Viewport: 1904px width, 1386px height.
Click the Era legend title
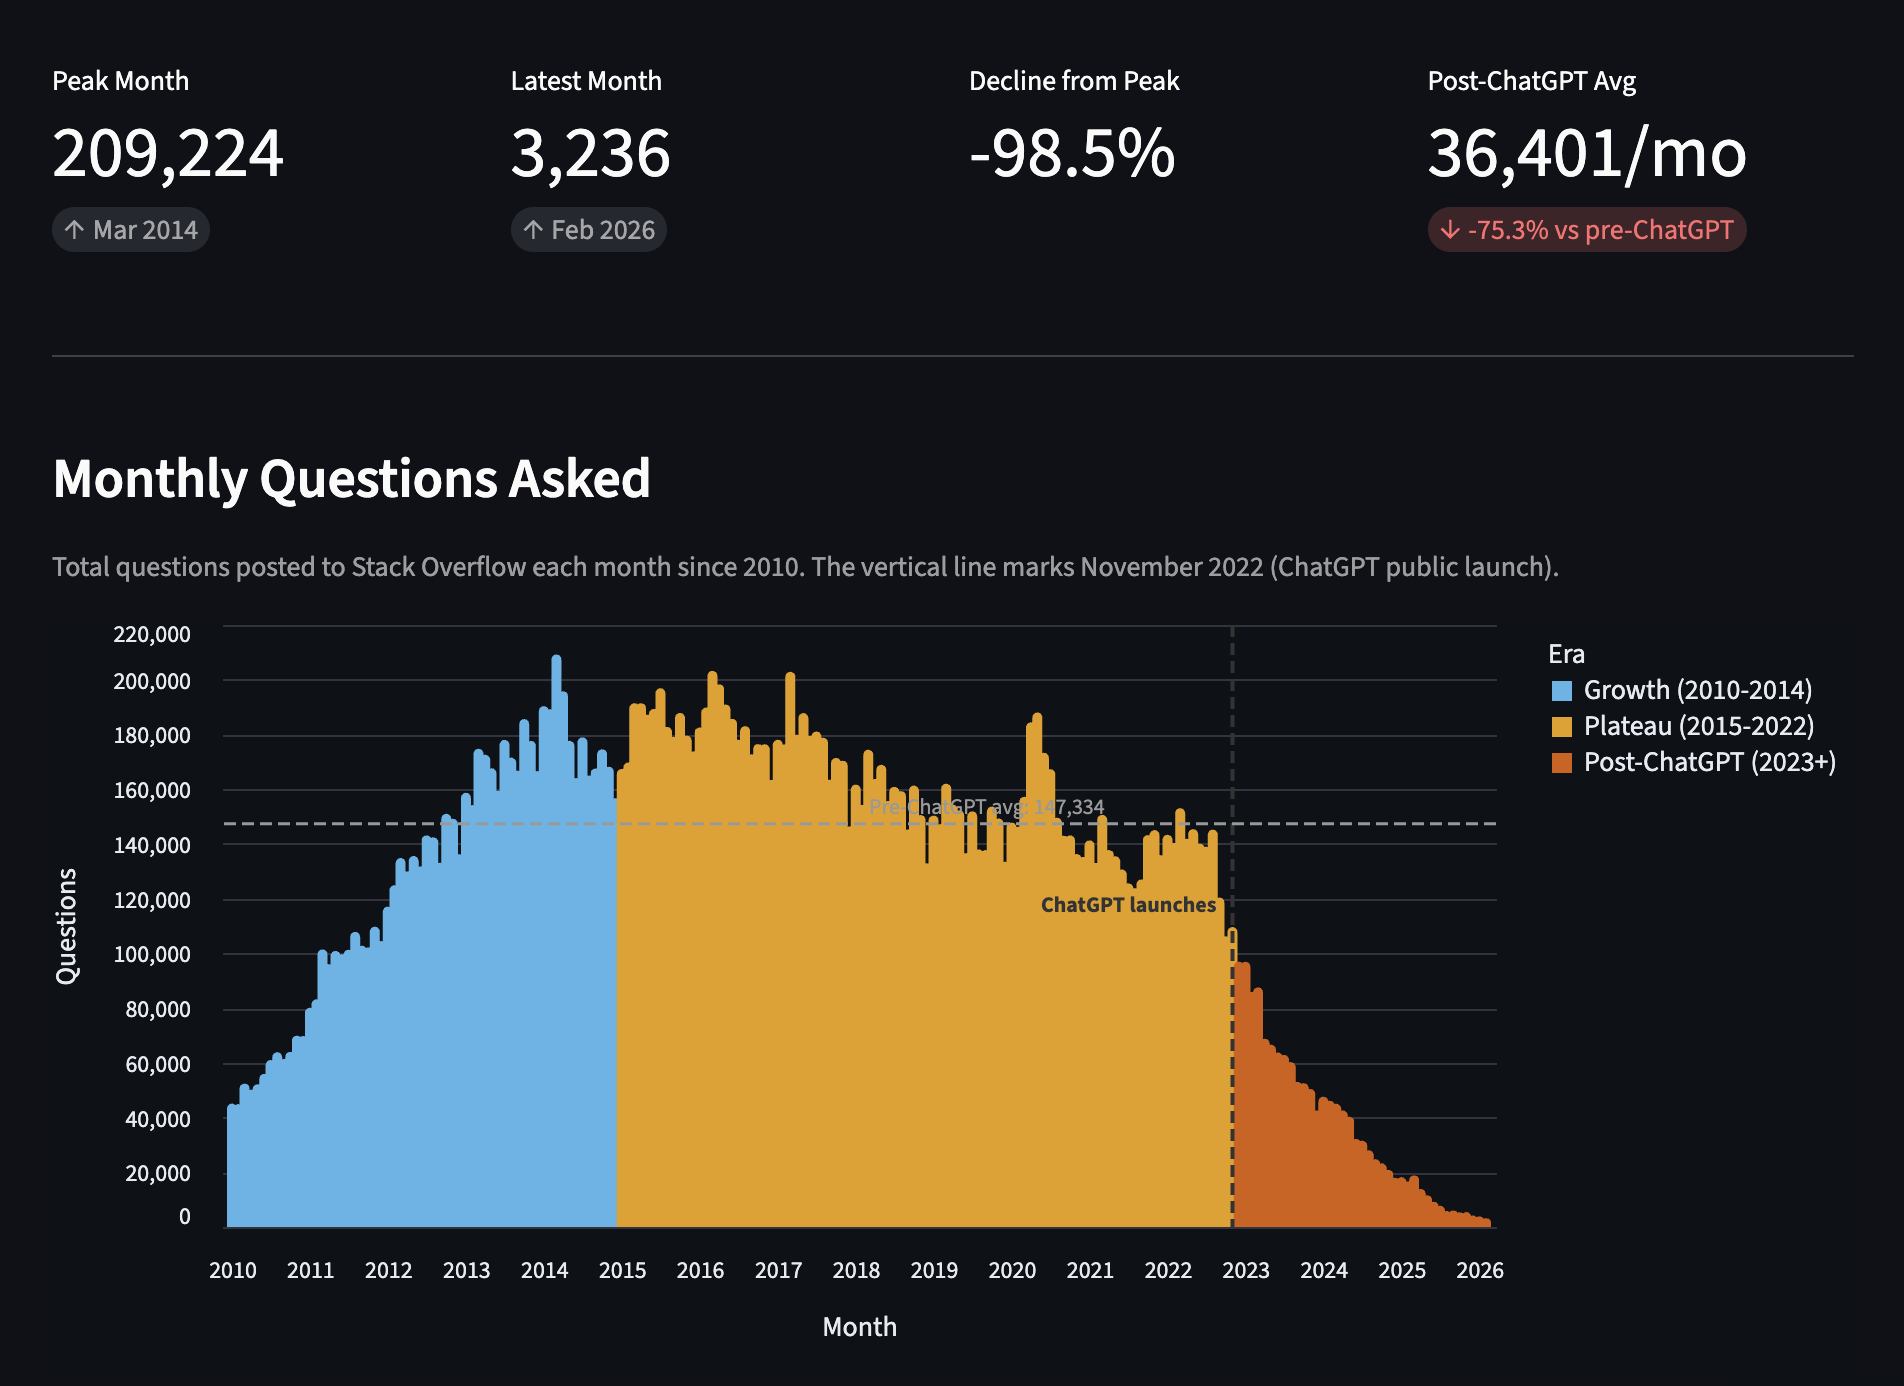[x=1565, y=653]
